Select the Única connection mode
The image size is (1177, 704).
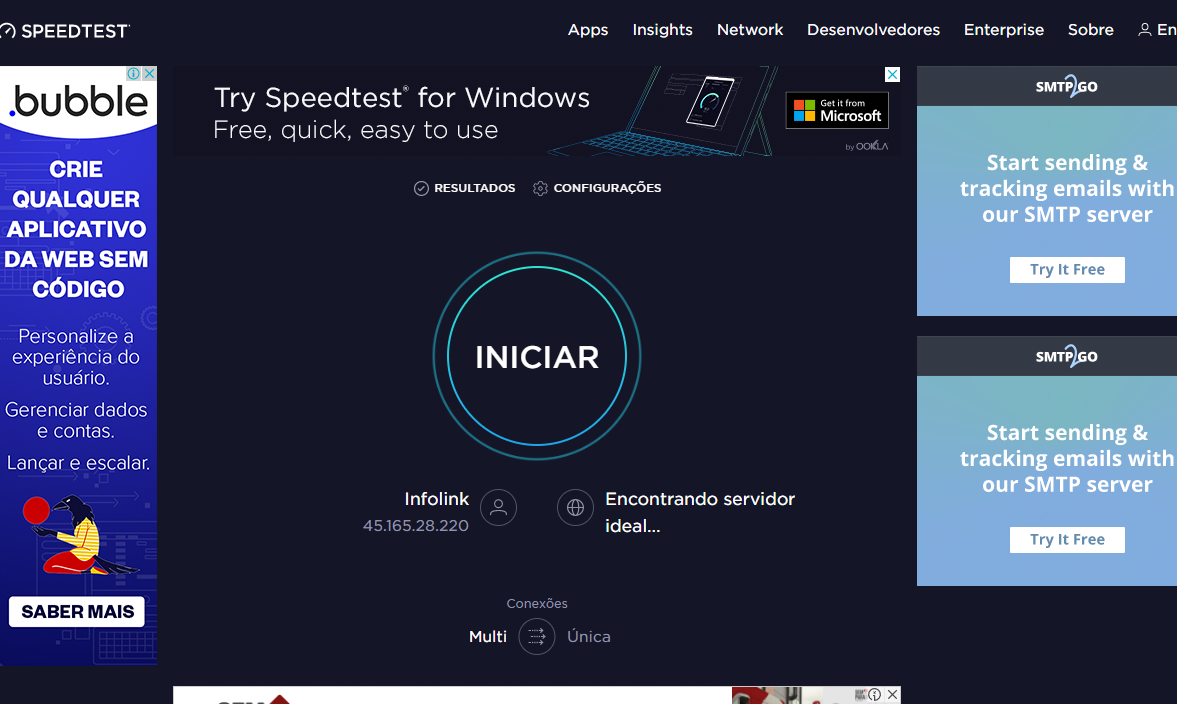pyautogui.click(x=588, y=636)
